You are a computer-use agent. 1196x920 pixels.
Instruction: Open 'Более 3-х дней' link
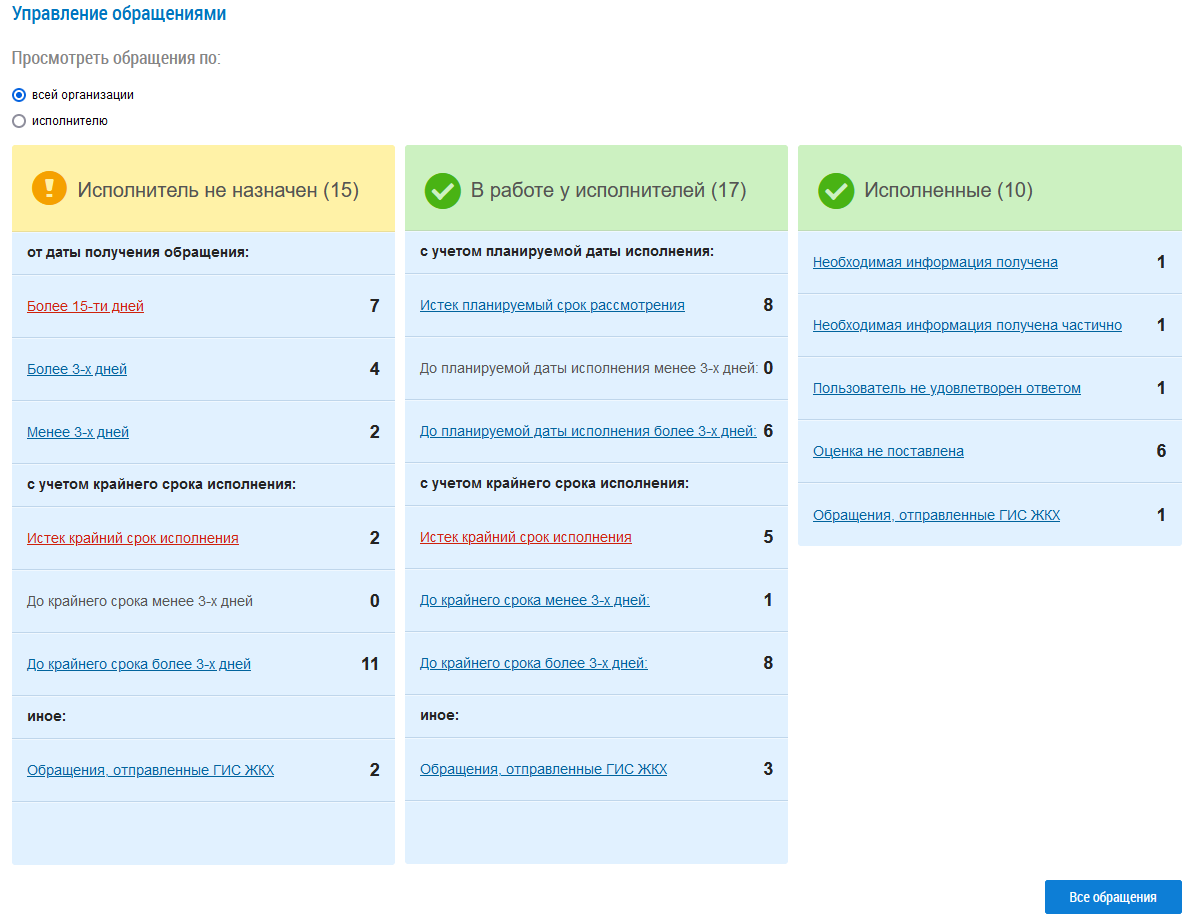click(77, 369)
